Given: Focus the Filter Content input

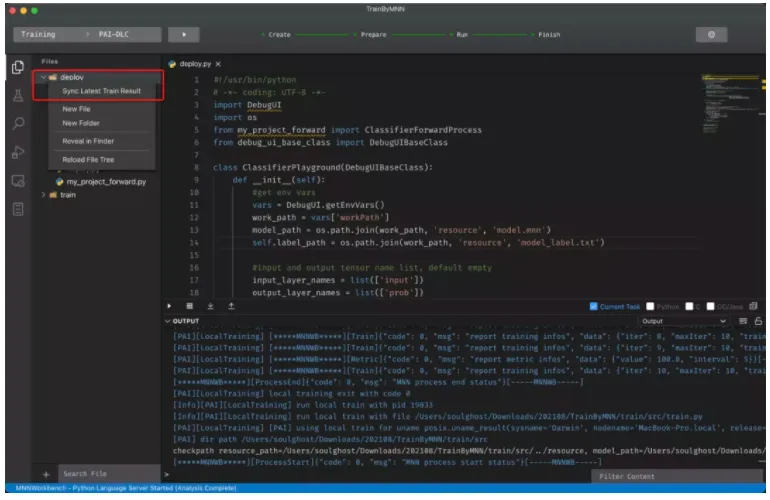Looking at the screenshot, I should click(x=678, y=476).
